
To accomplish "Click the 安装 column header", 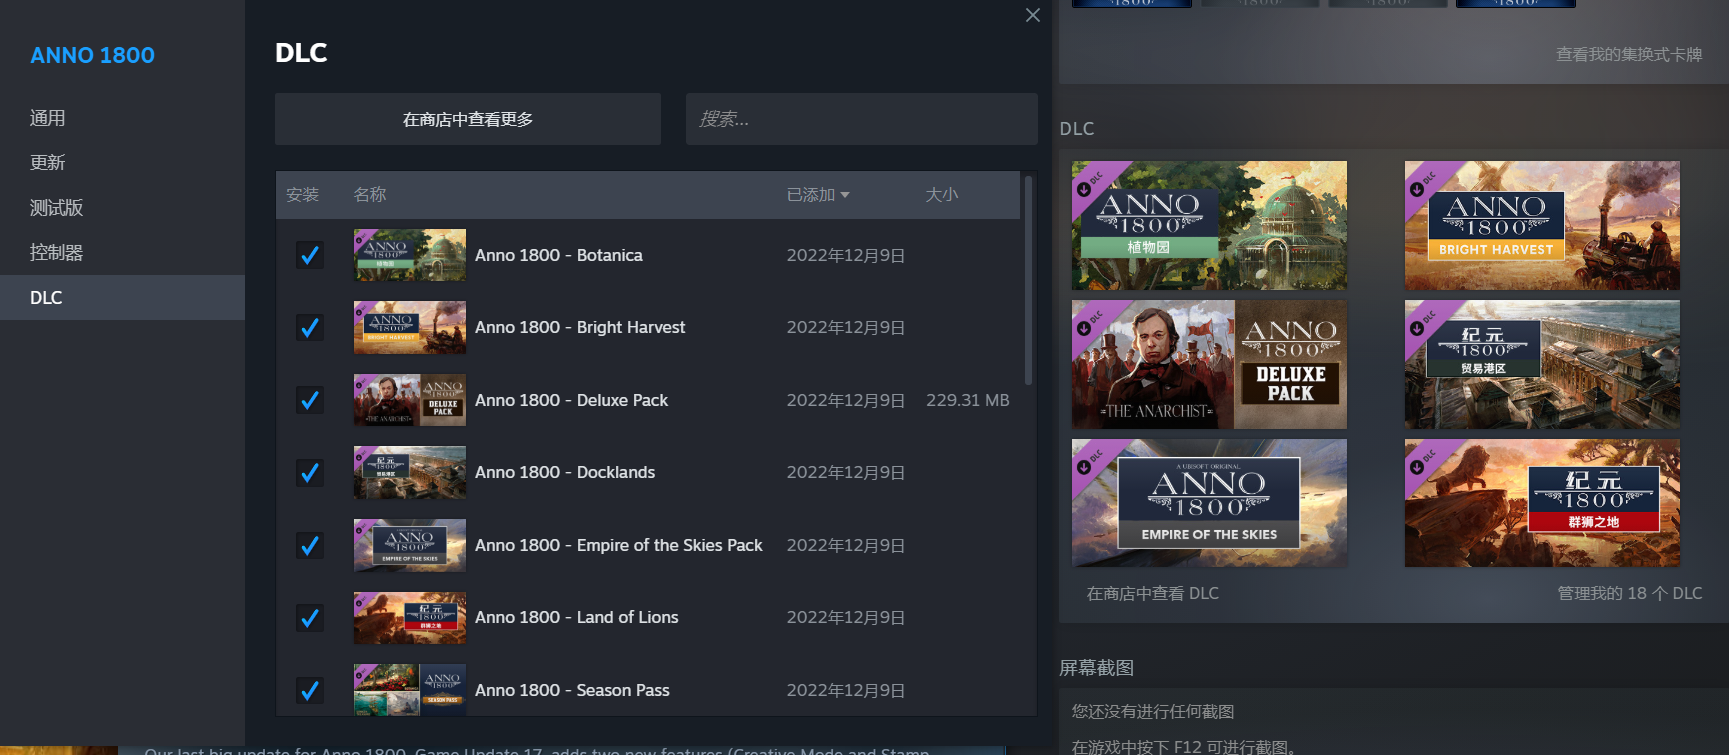I will coord(302,195).
